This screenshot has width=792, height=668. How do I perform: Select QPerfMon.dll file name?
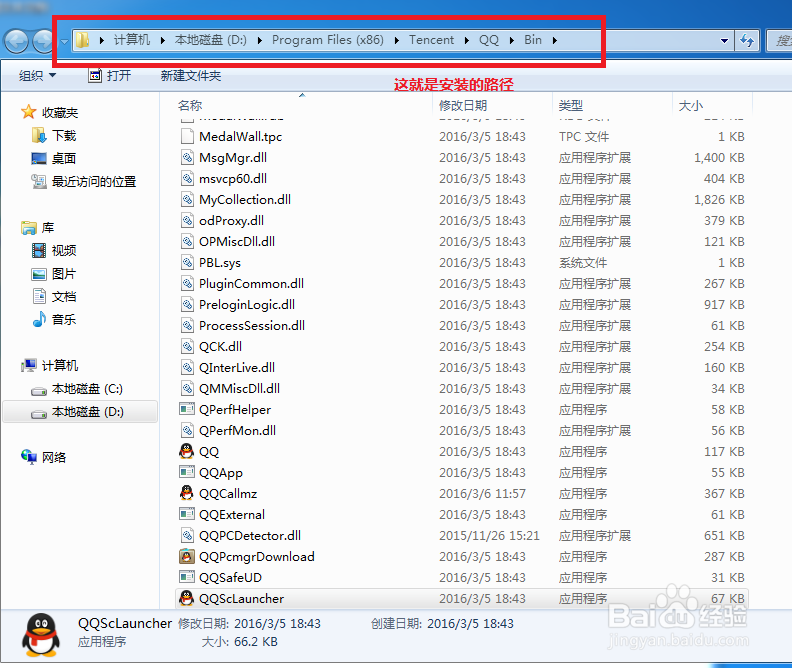(237, 431)
